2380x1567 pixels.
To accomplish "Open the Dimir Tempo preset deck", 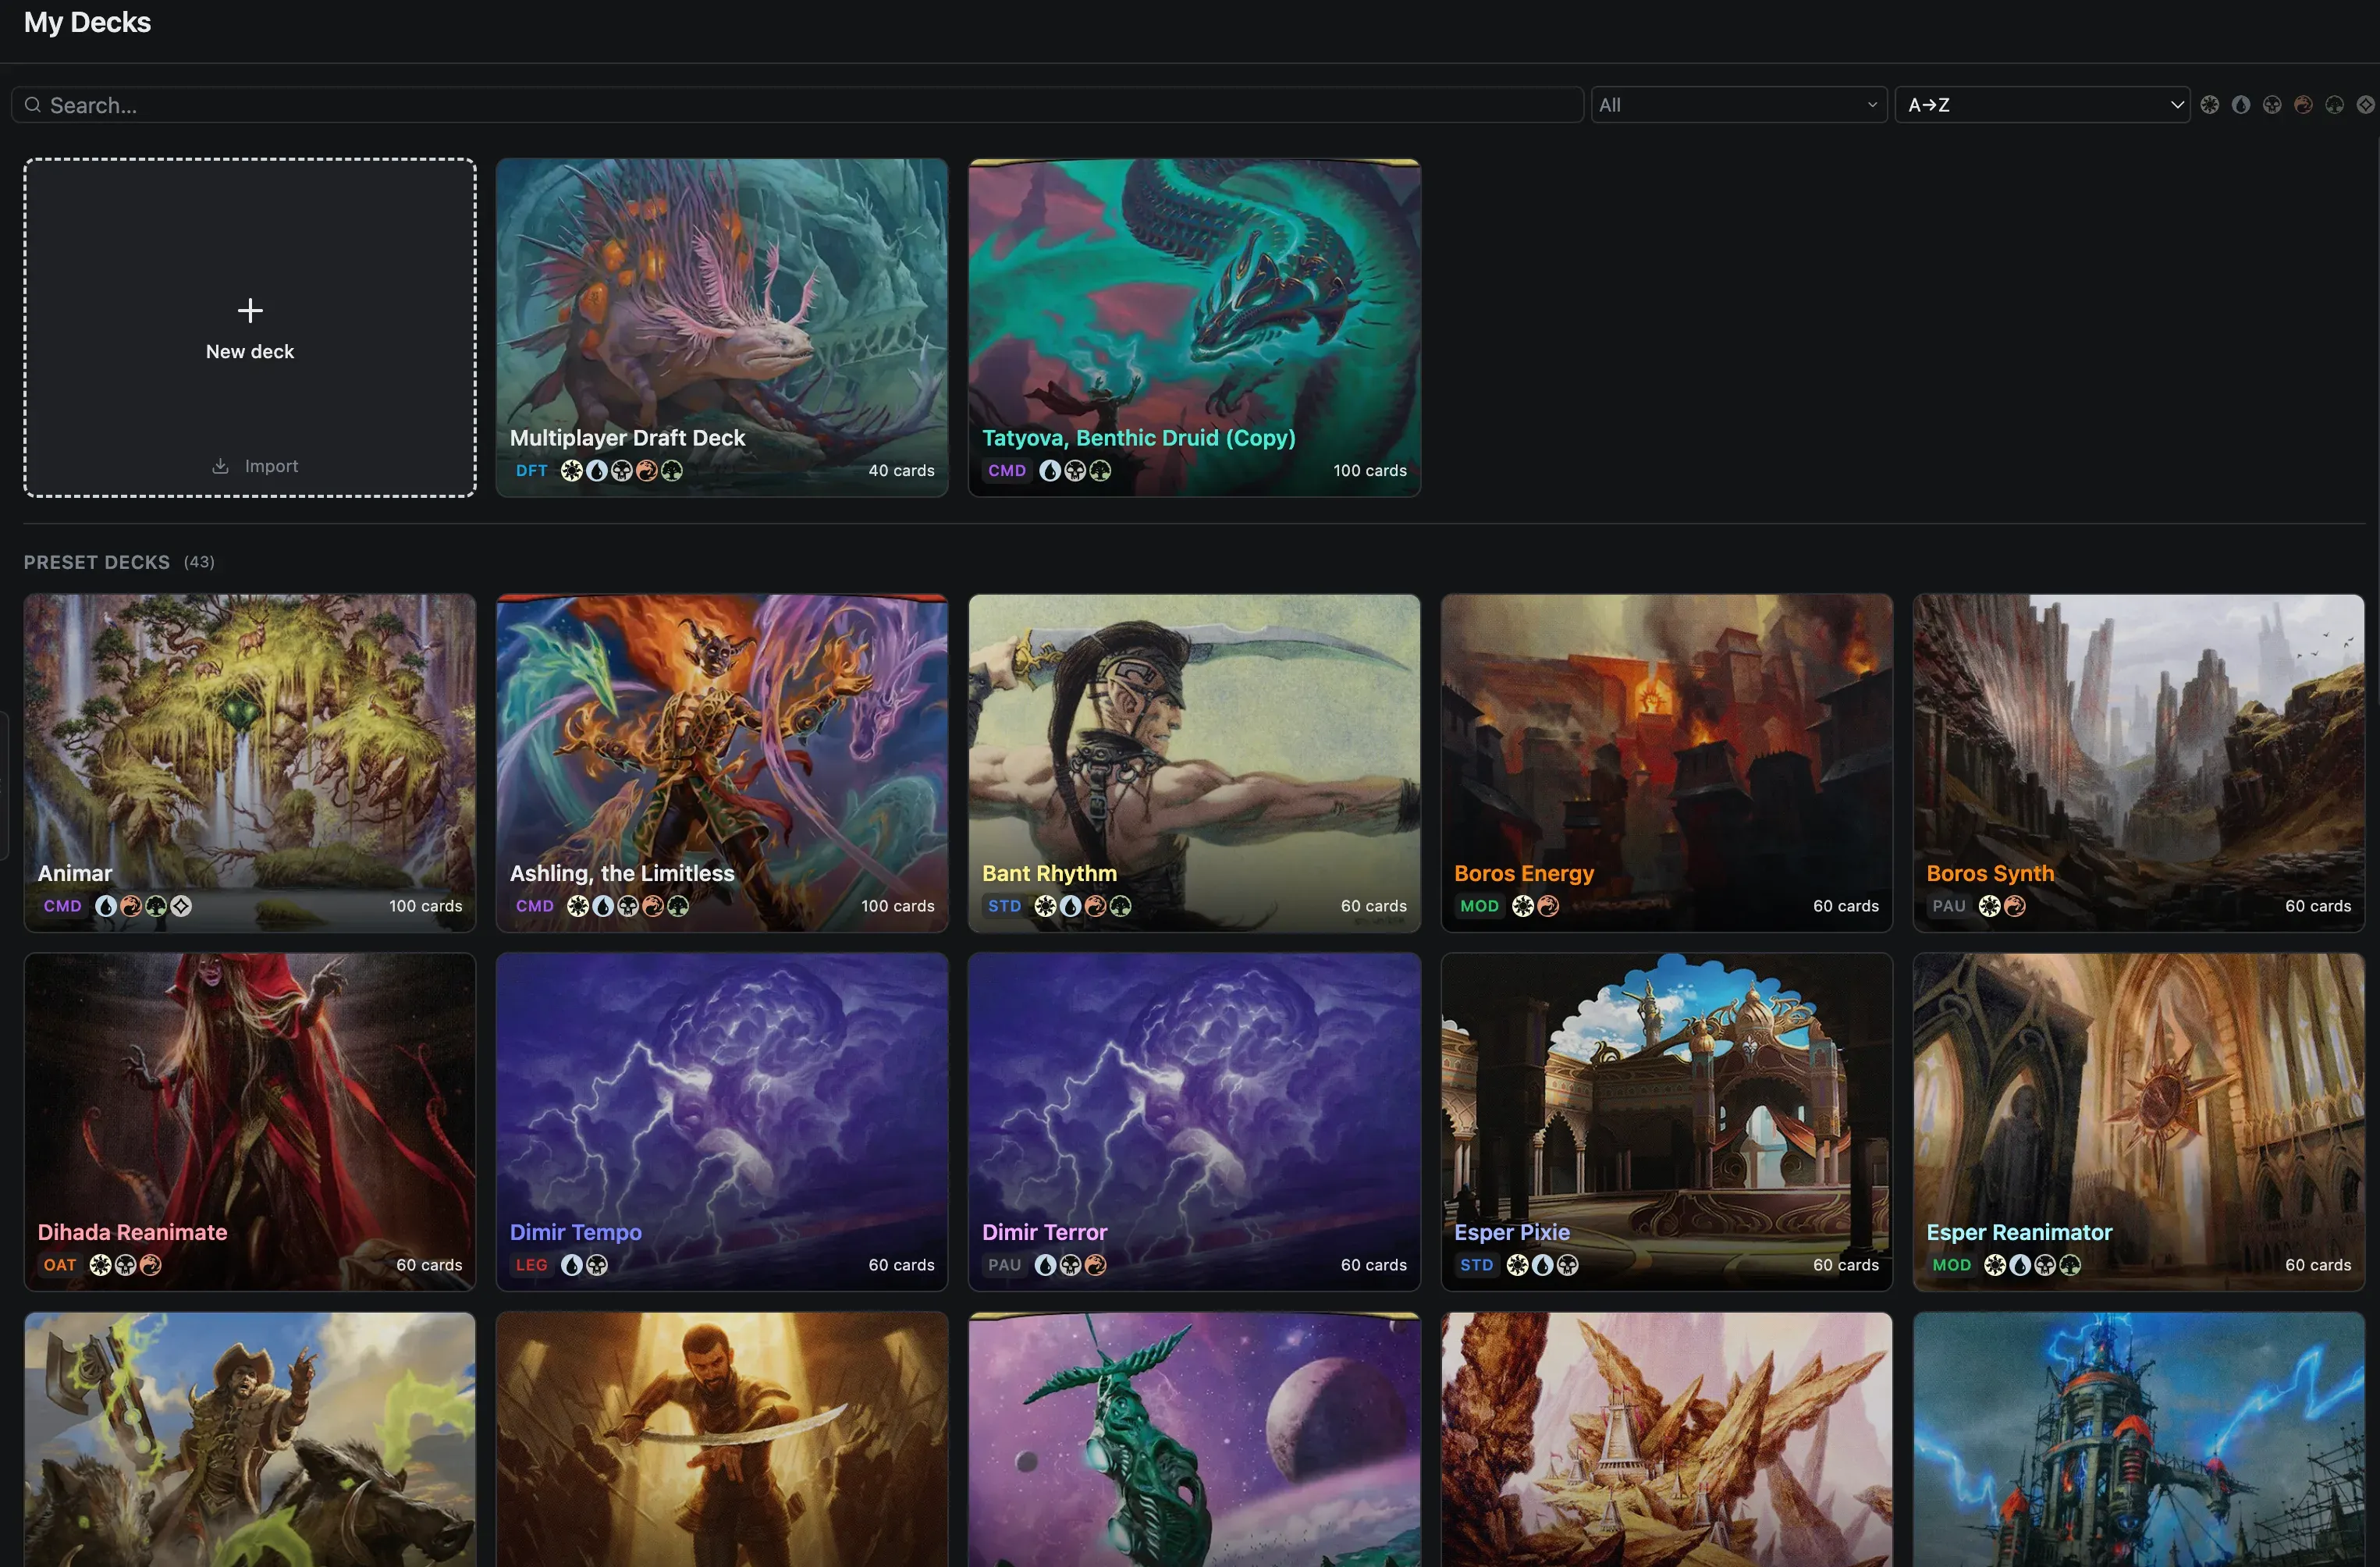I will 722,1121.
